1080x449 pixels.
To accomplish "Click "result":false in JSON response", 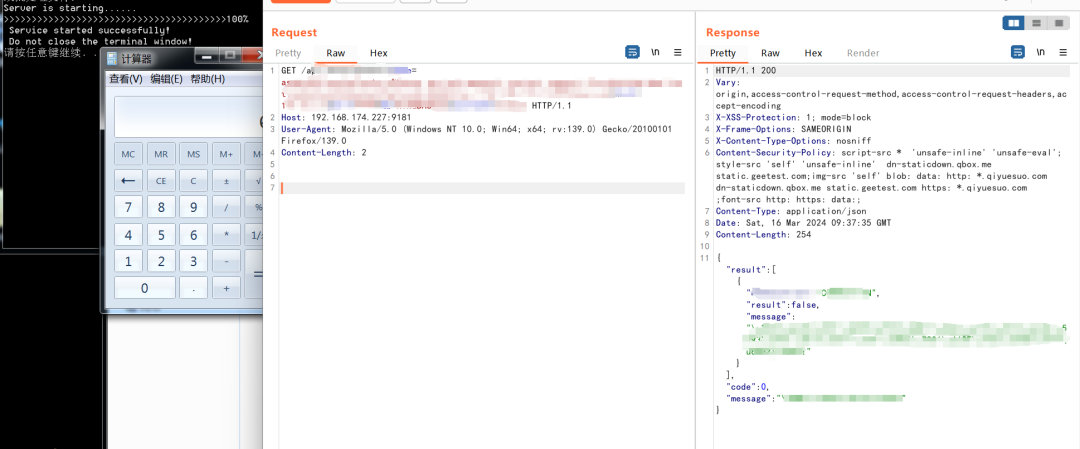I will [783, 304].
